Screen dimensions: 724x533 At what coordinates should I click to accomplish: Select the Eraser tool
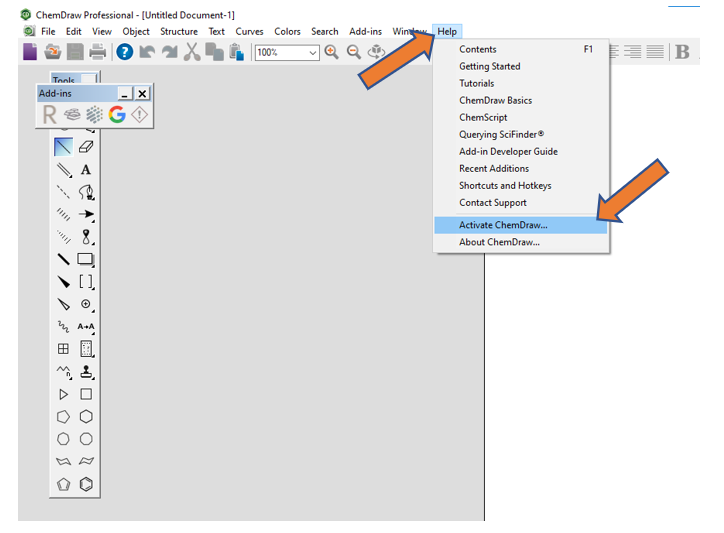click(86, 147)
